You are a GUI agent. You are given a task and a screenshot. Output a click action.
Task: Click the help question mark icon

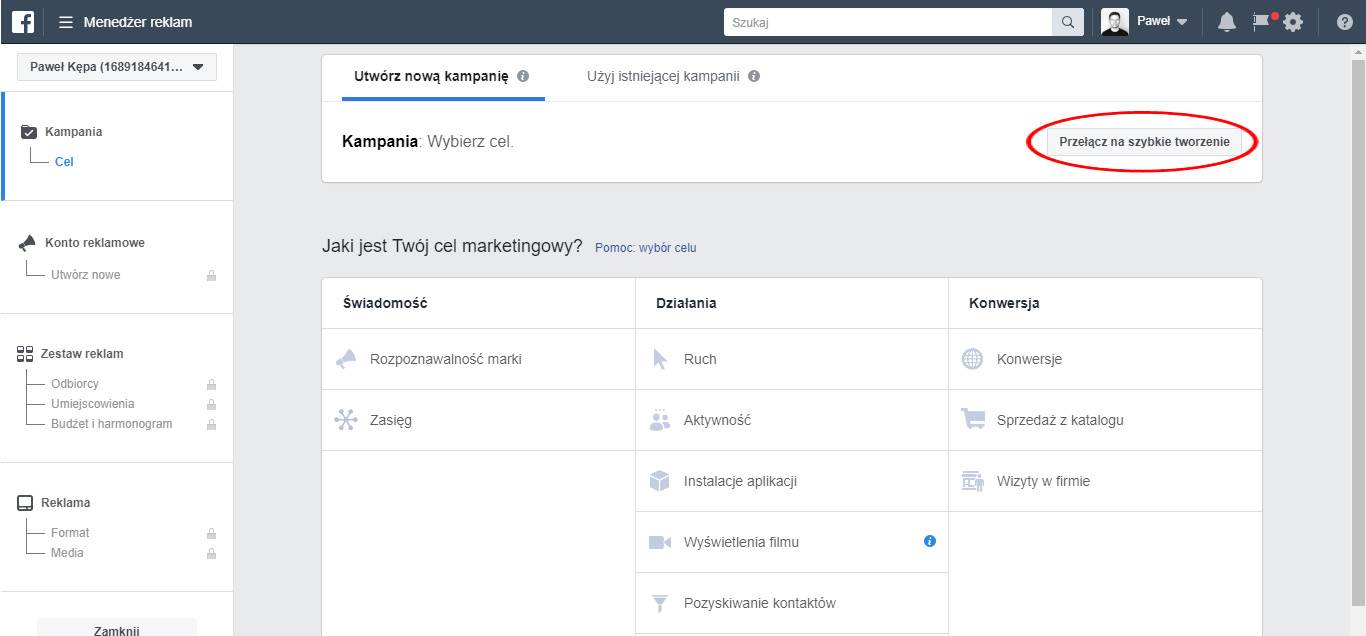(1344, 22)
